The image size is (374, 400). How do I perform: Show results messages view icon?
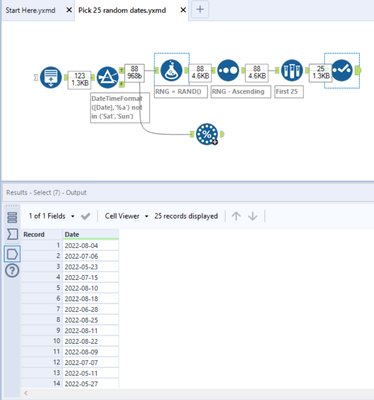pyautogui.click(x=12, y=217)
